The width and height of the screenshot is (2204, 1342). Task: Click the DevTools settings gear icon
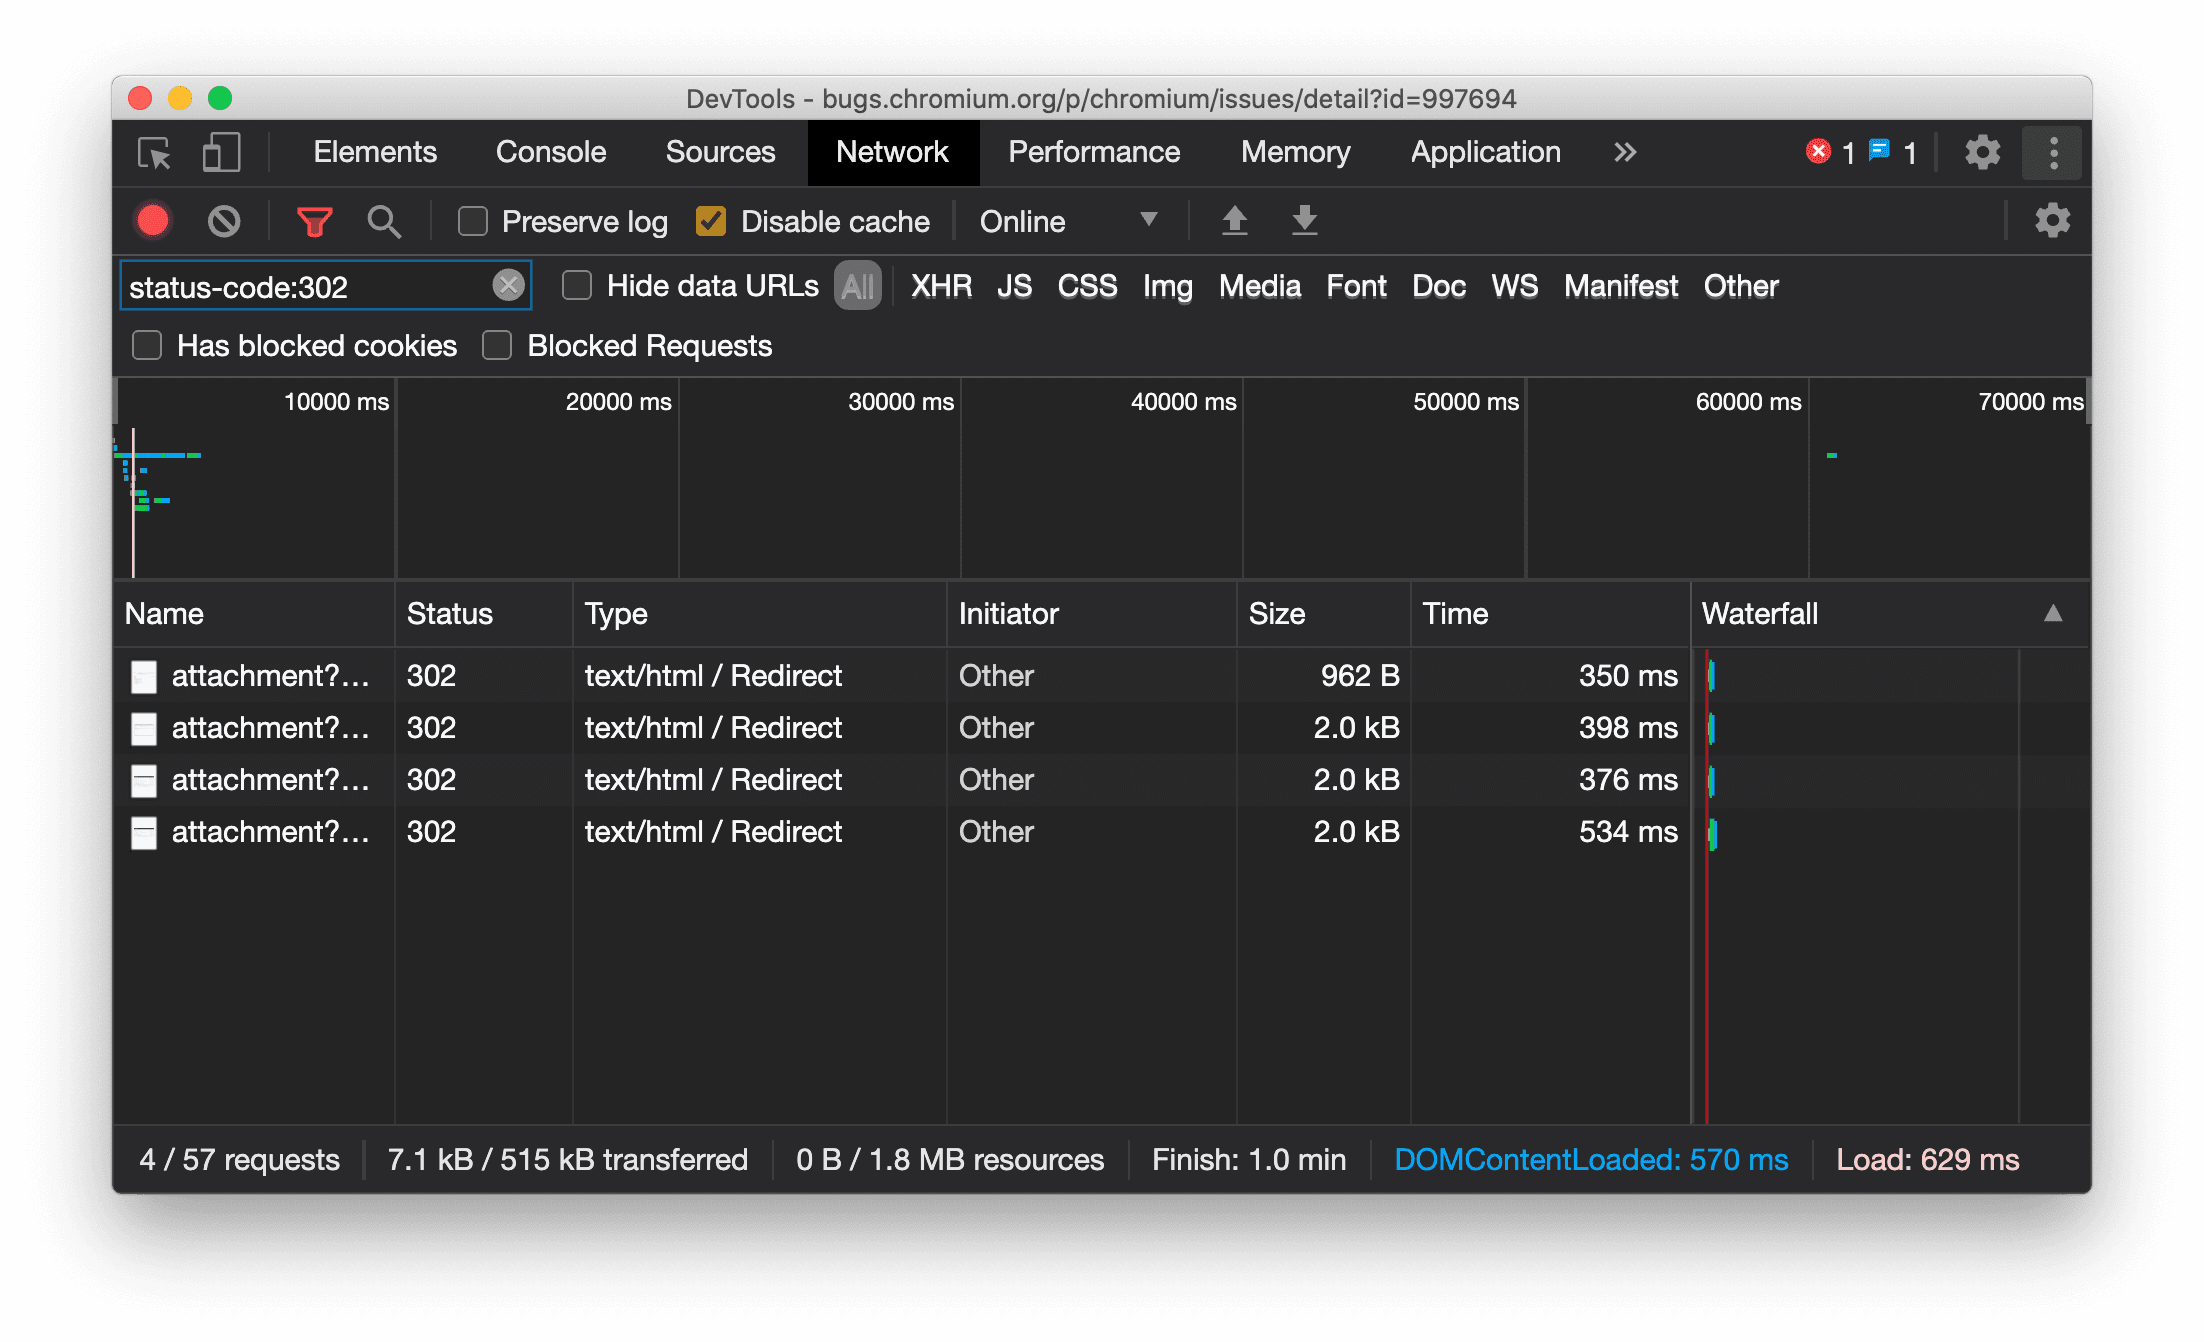click(x=1980, y=151)
